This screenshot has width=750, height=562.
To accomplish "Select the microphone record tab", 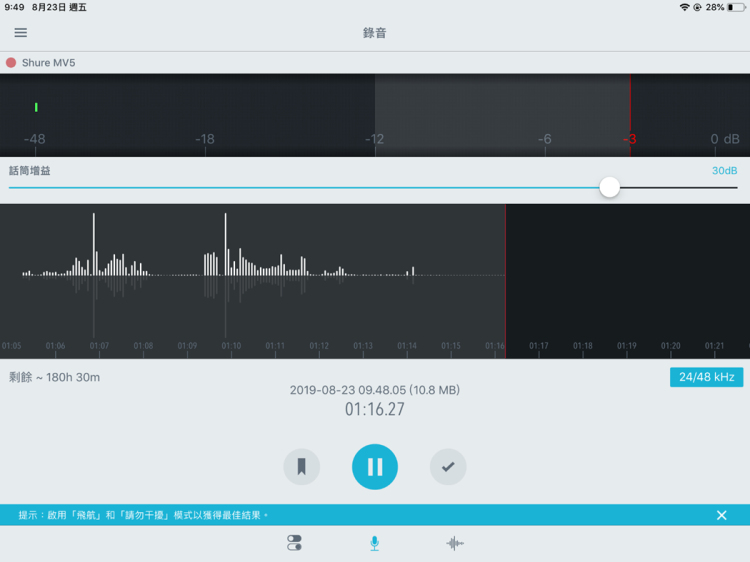I will pyautogui.click(x=375, y=543).
